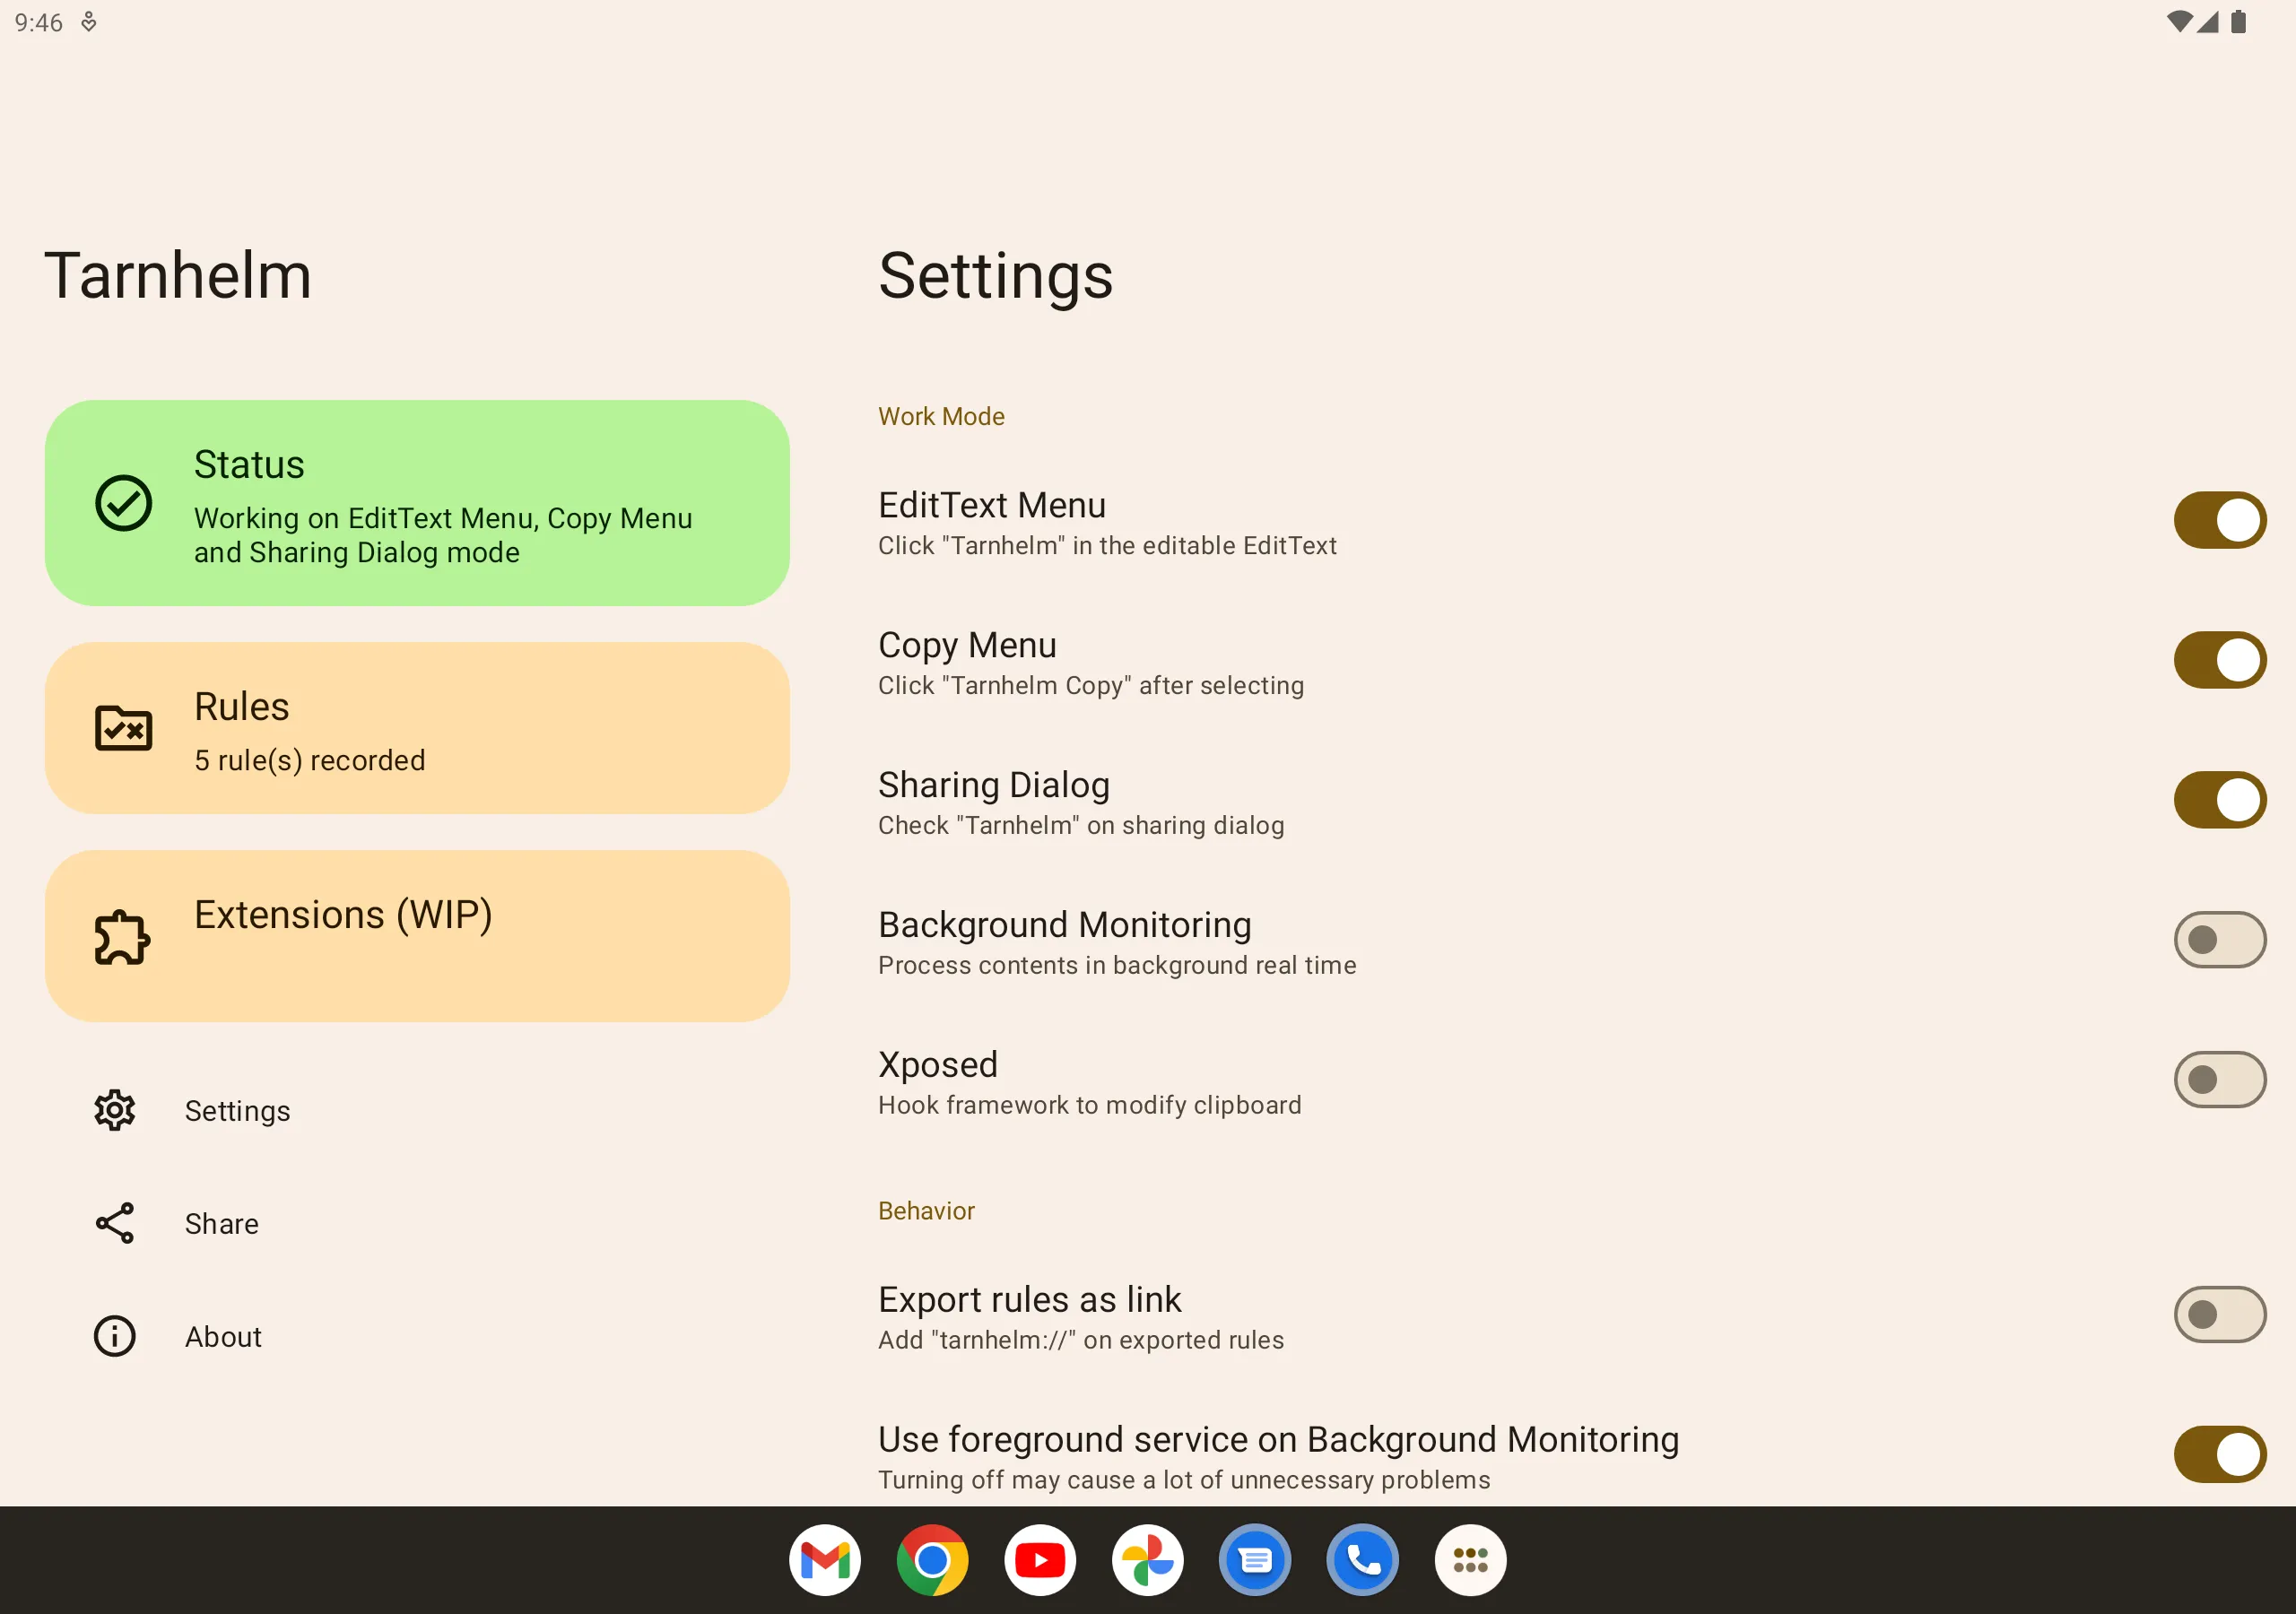Open YouTube from the taskbar
Screen dimensions: 2296x1614
pos(1040,1560)
